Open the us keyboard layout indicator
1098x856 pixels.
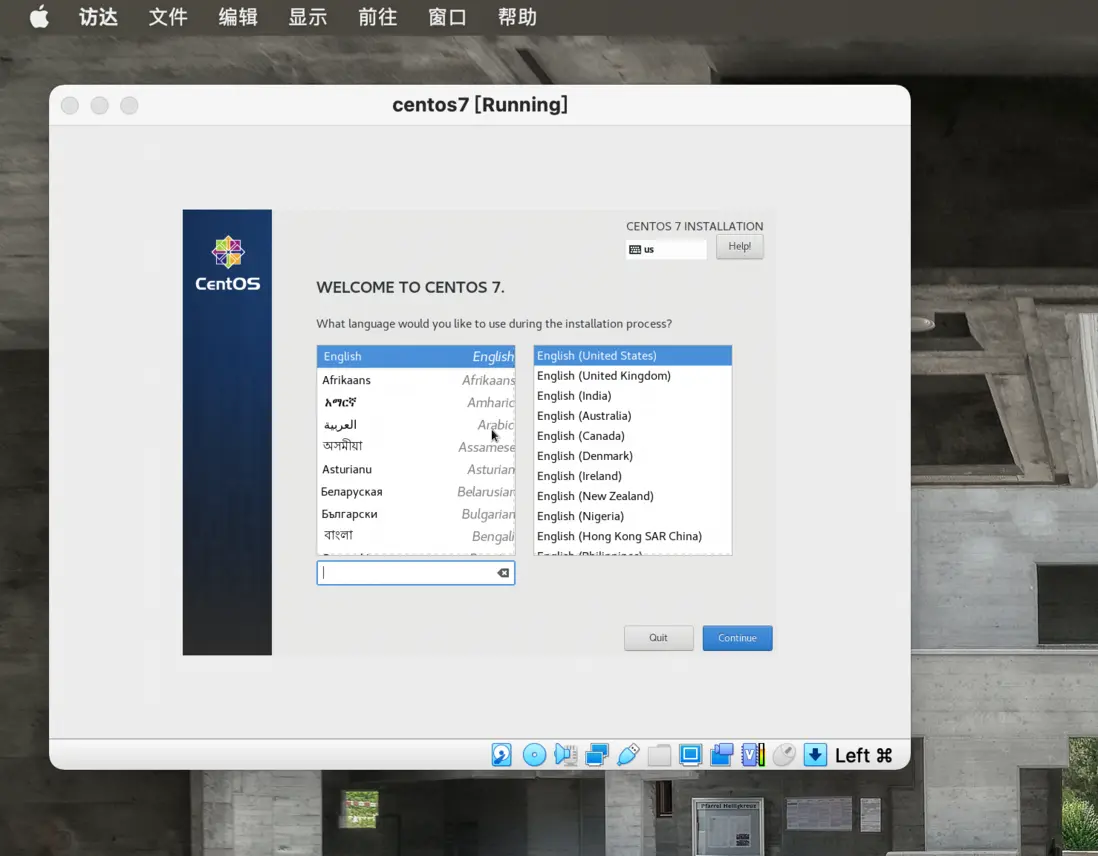coord(666,249)
